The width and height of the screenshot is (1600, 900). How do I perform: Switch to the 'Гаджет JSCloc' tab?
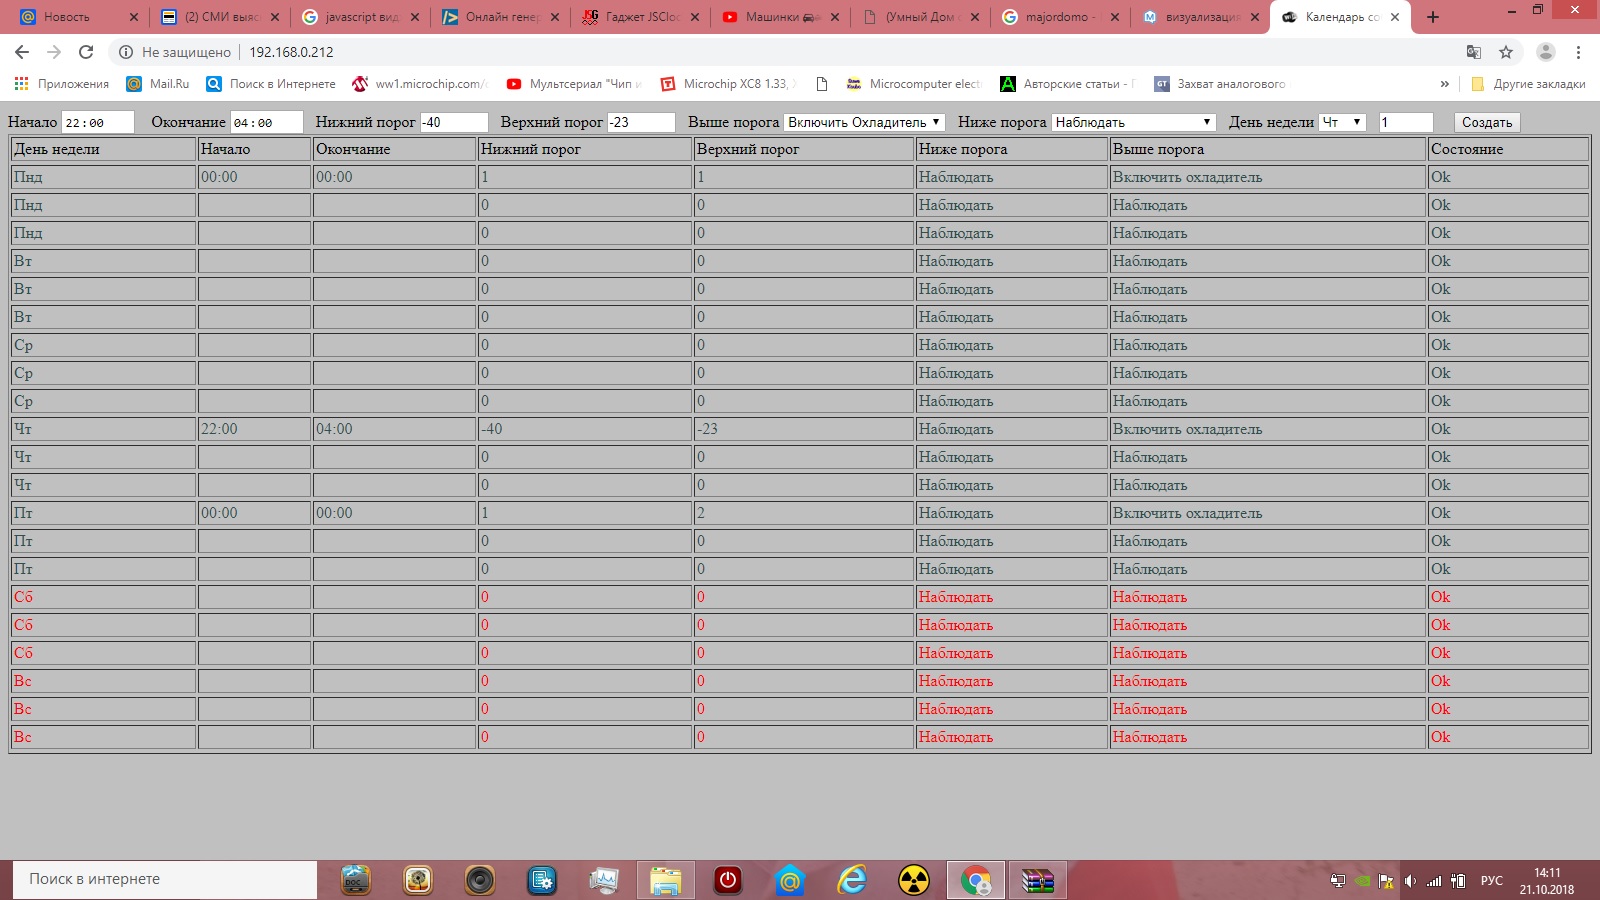pos(641,17)
